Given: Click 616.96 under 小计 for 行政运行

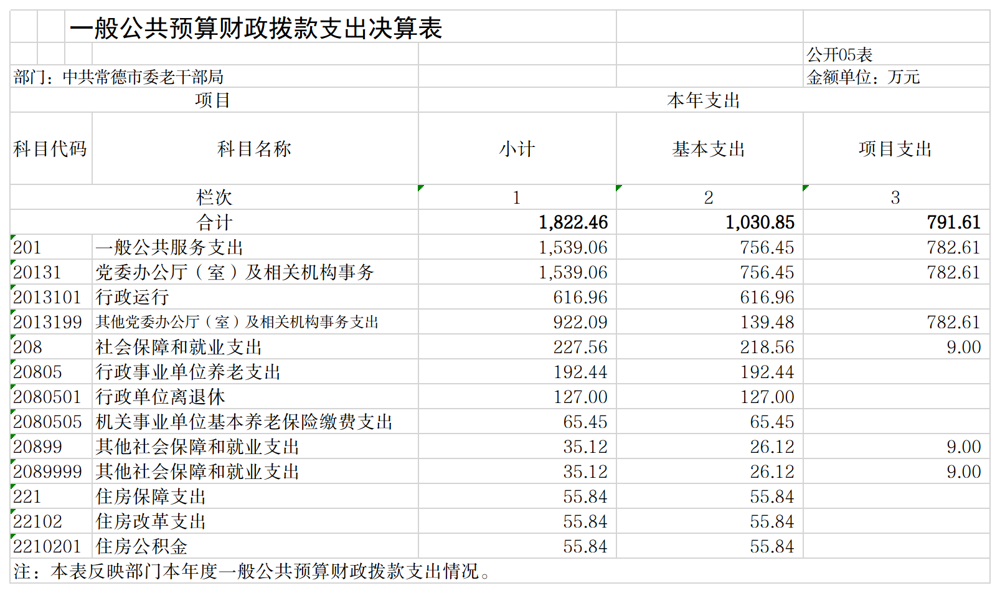Looking at the screenshot, I should click(580, 297).
